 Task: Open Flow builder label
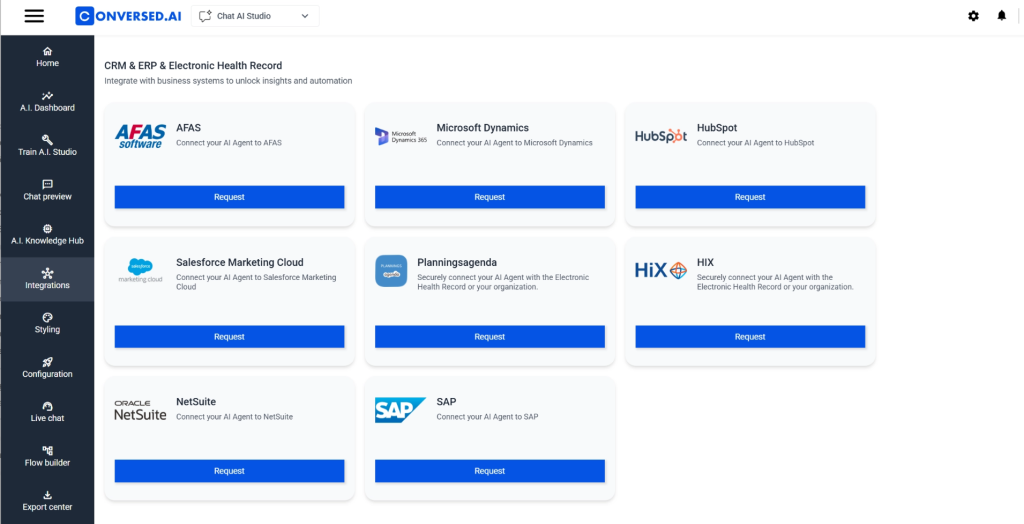[x=47, y=463]
